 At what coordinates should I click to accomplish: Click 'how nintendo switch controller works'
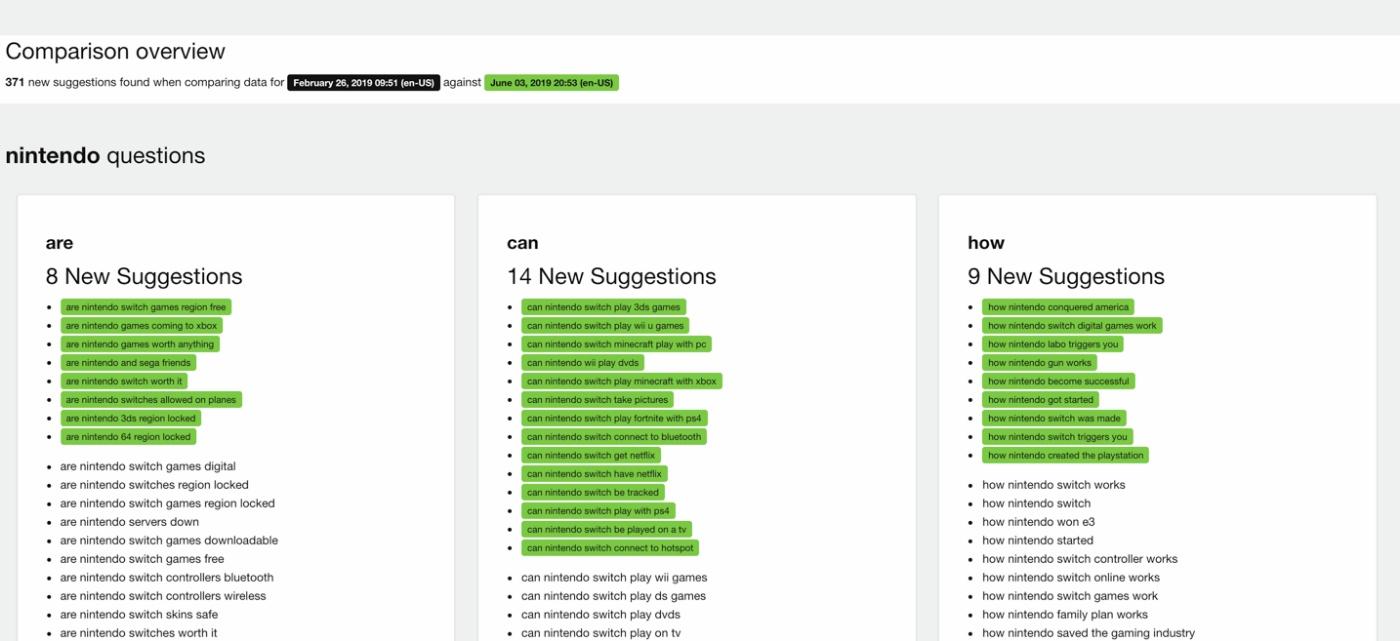1080,559
